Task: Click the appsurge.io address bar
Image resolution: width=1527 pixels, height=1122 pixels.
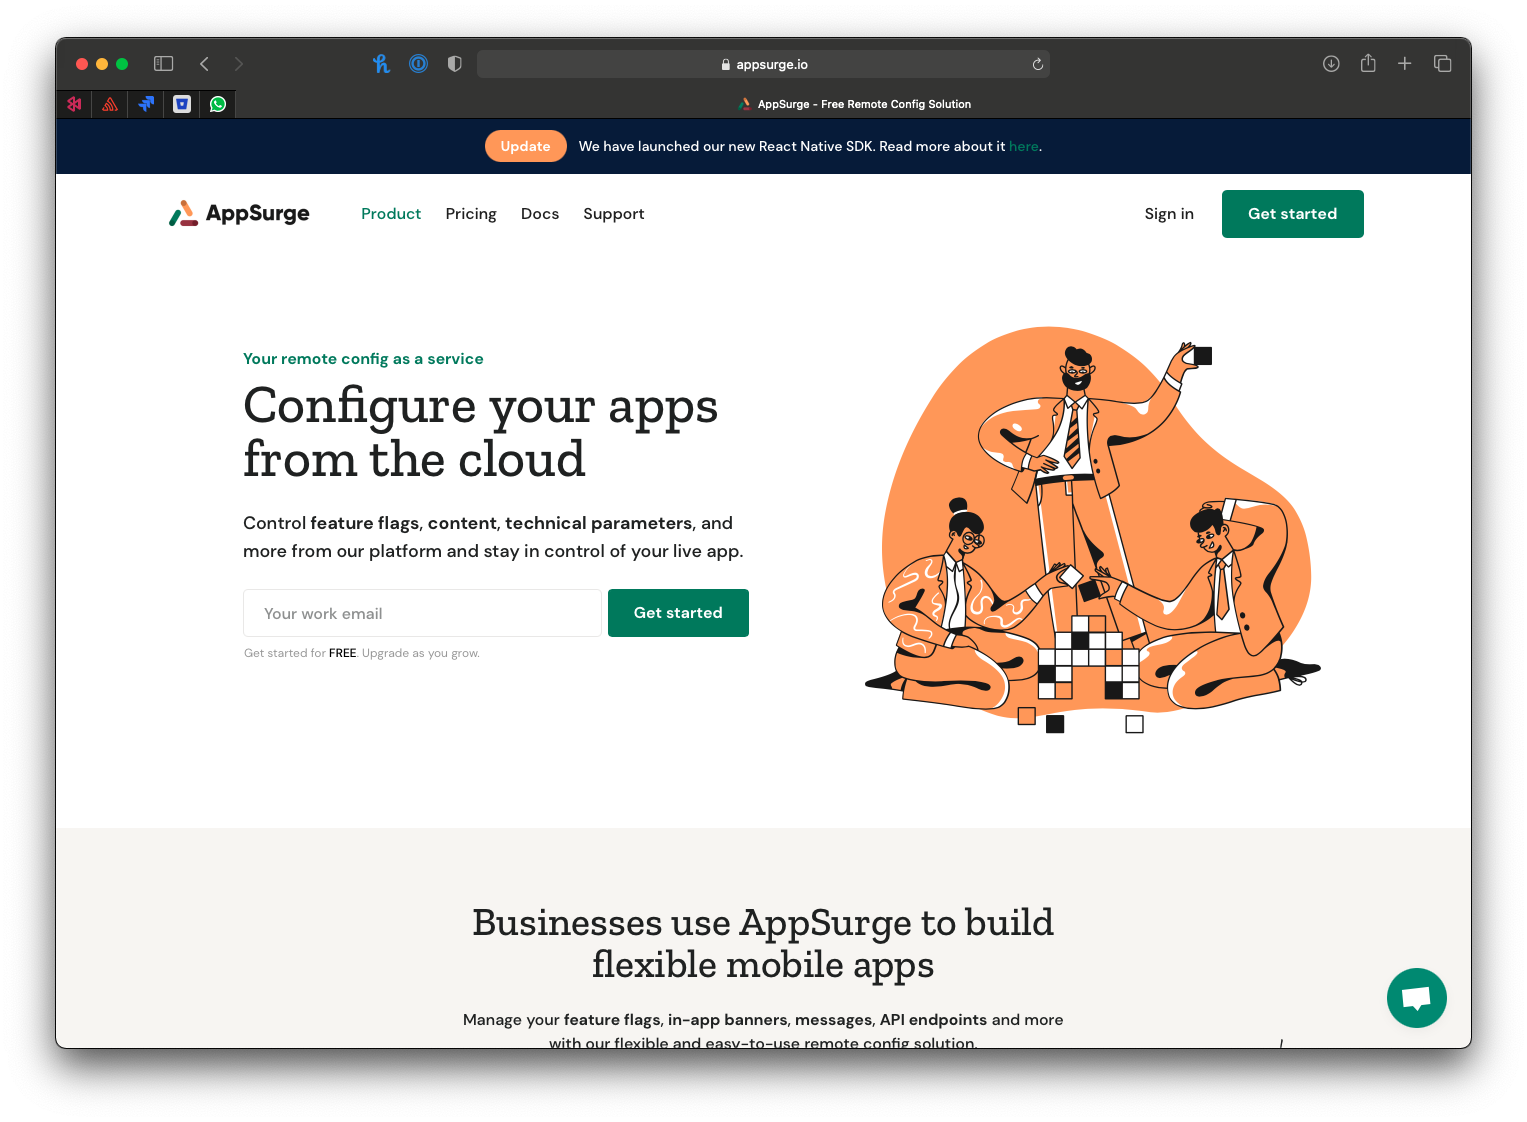Action: (x=763, y=64)
